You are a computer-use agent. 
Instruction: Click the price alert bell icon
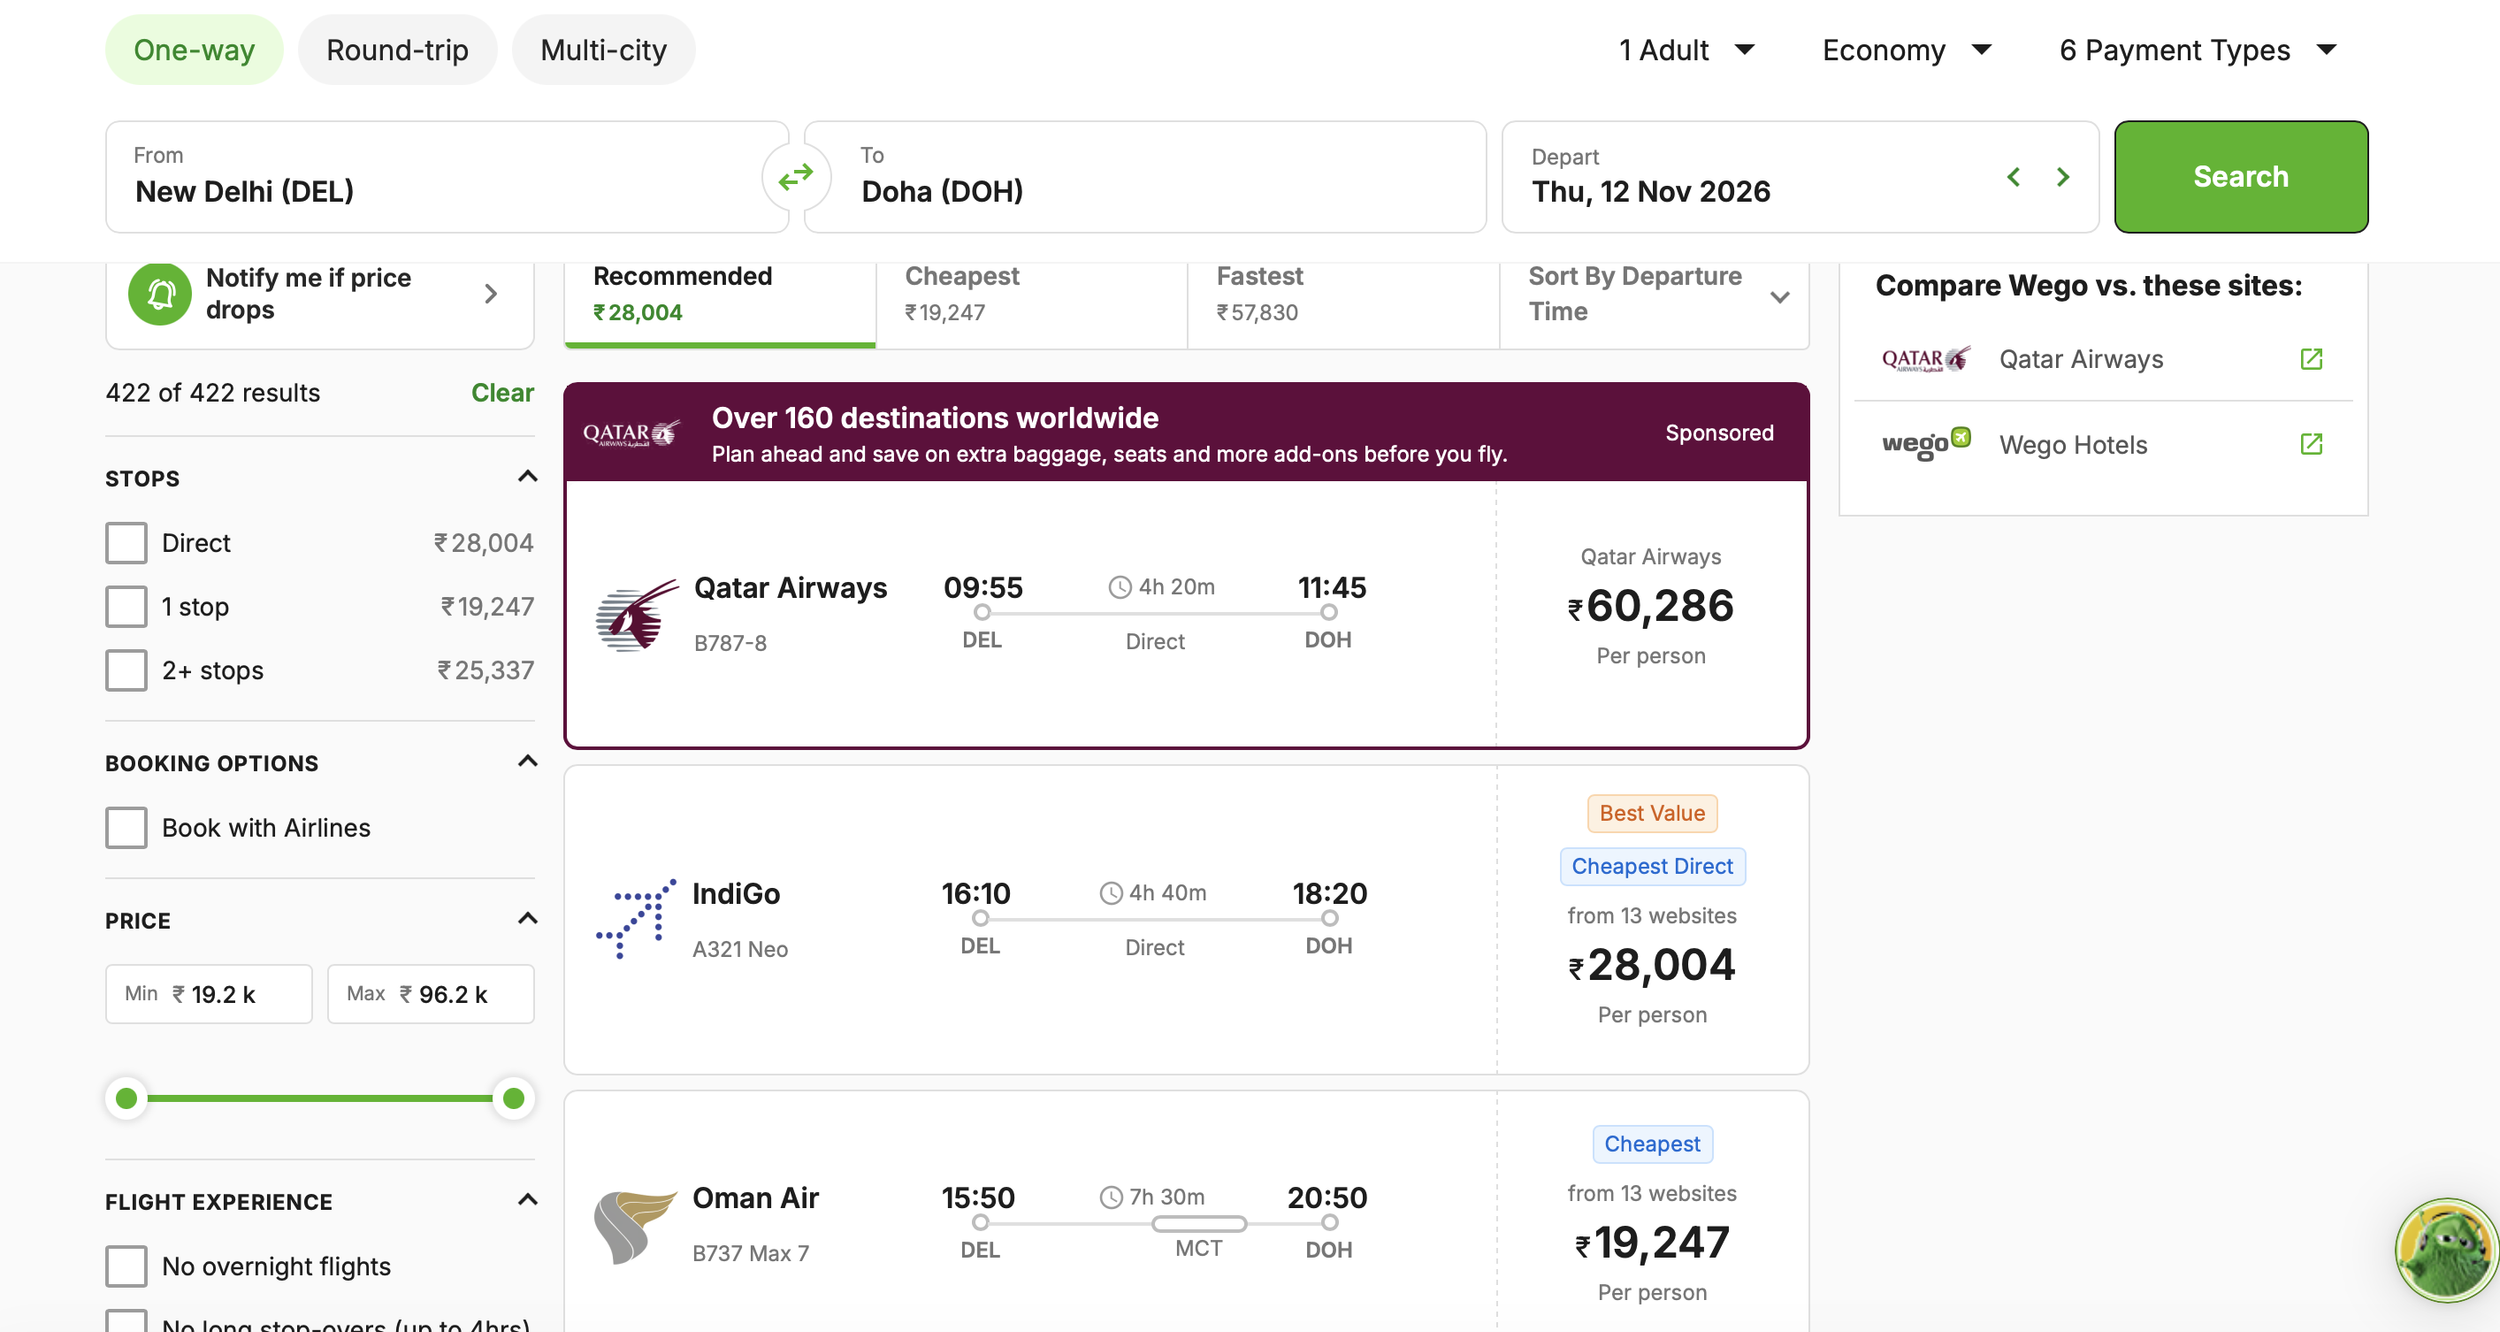click(160, 293)
